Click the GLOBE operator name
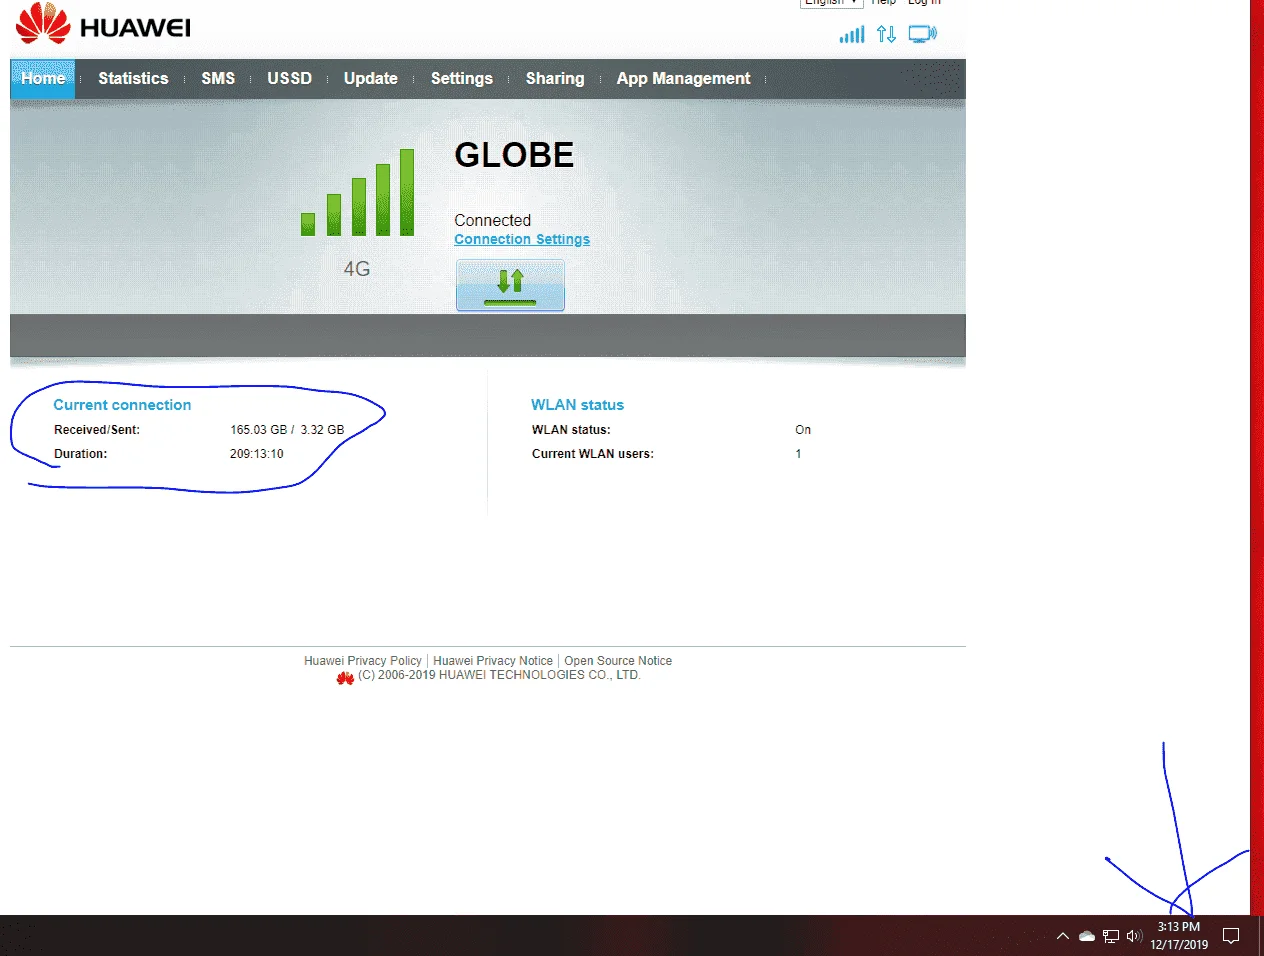The image size is (1264, 956). pos(514,155)
